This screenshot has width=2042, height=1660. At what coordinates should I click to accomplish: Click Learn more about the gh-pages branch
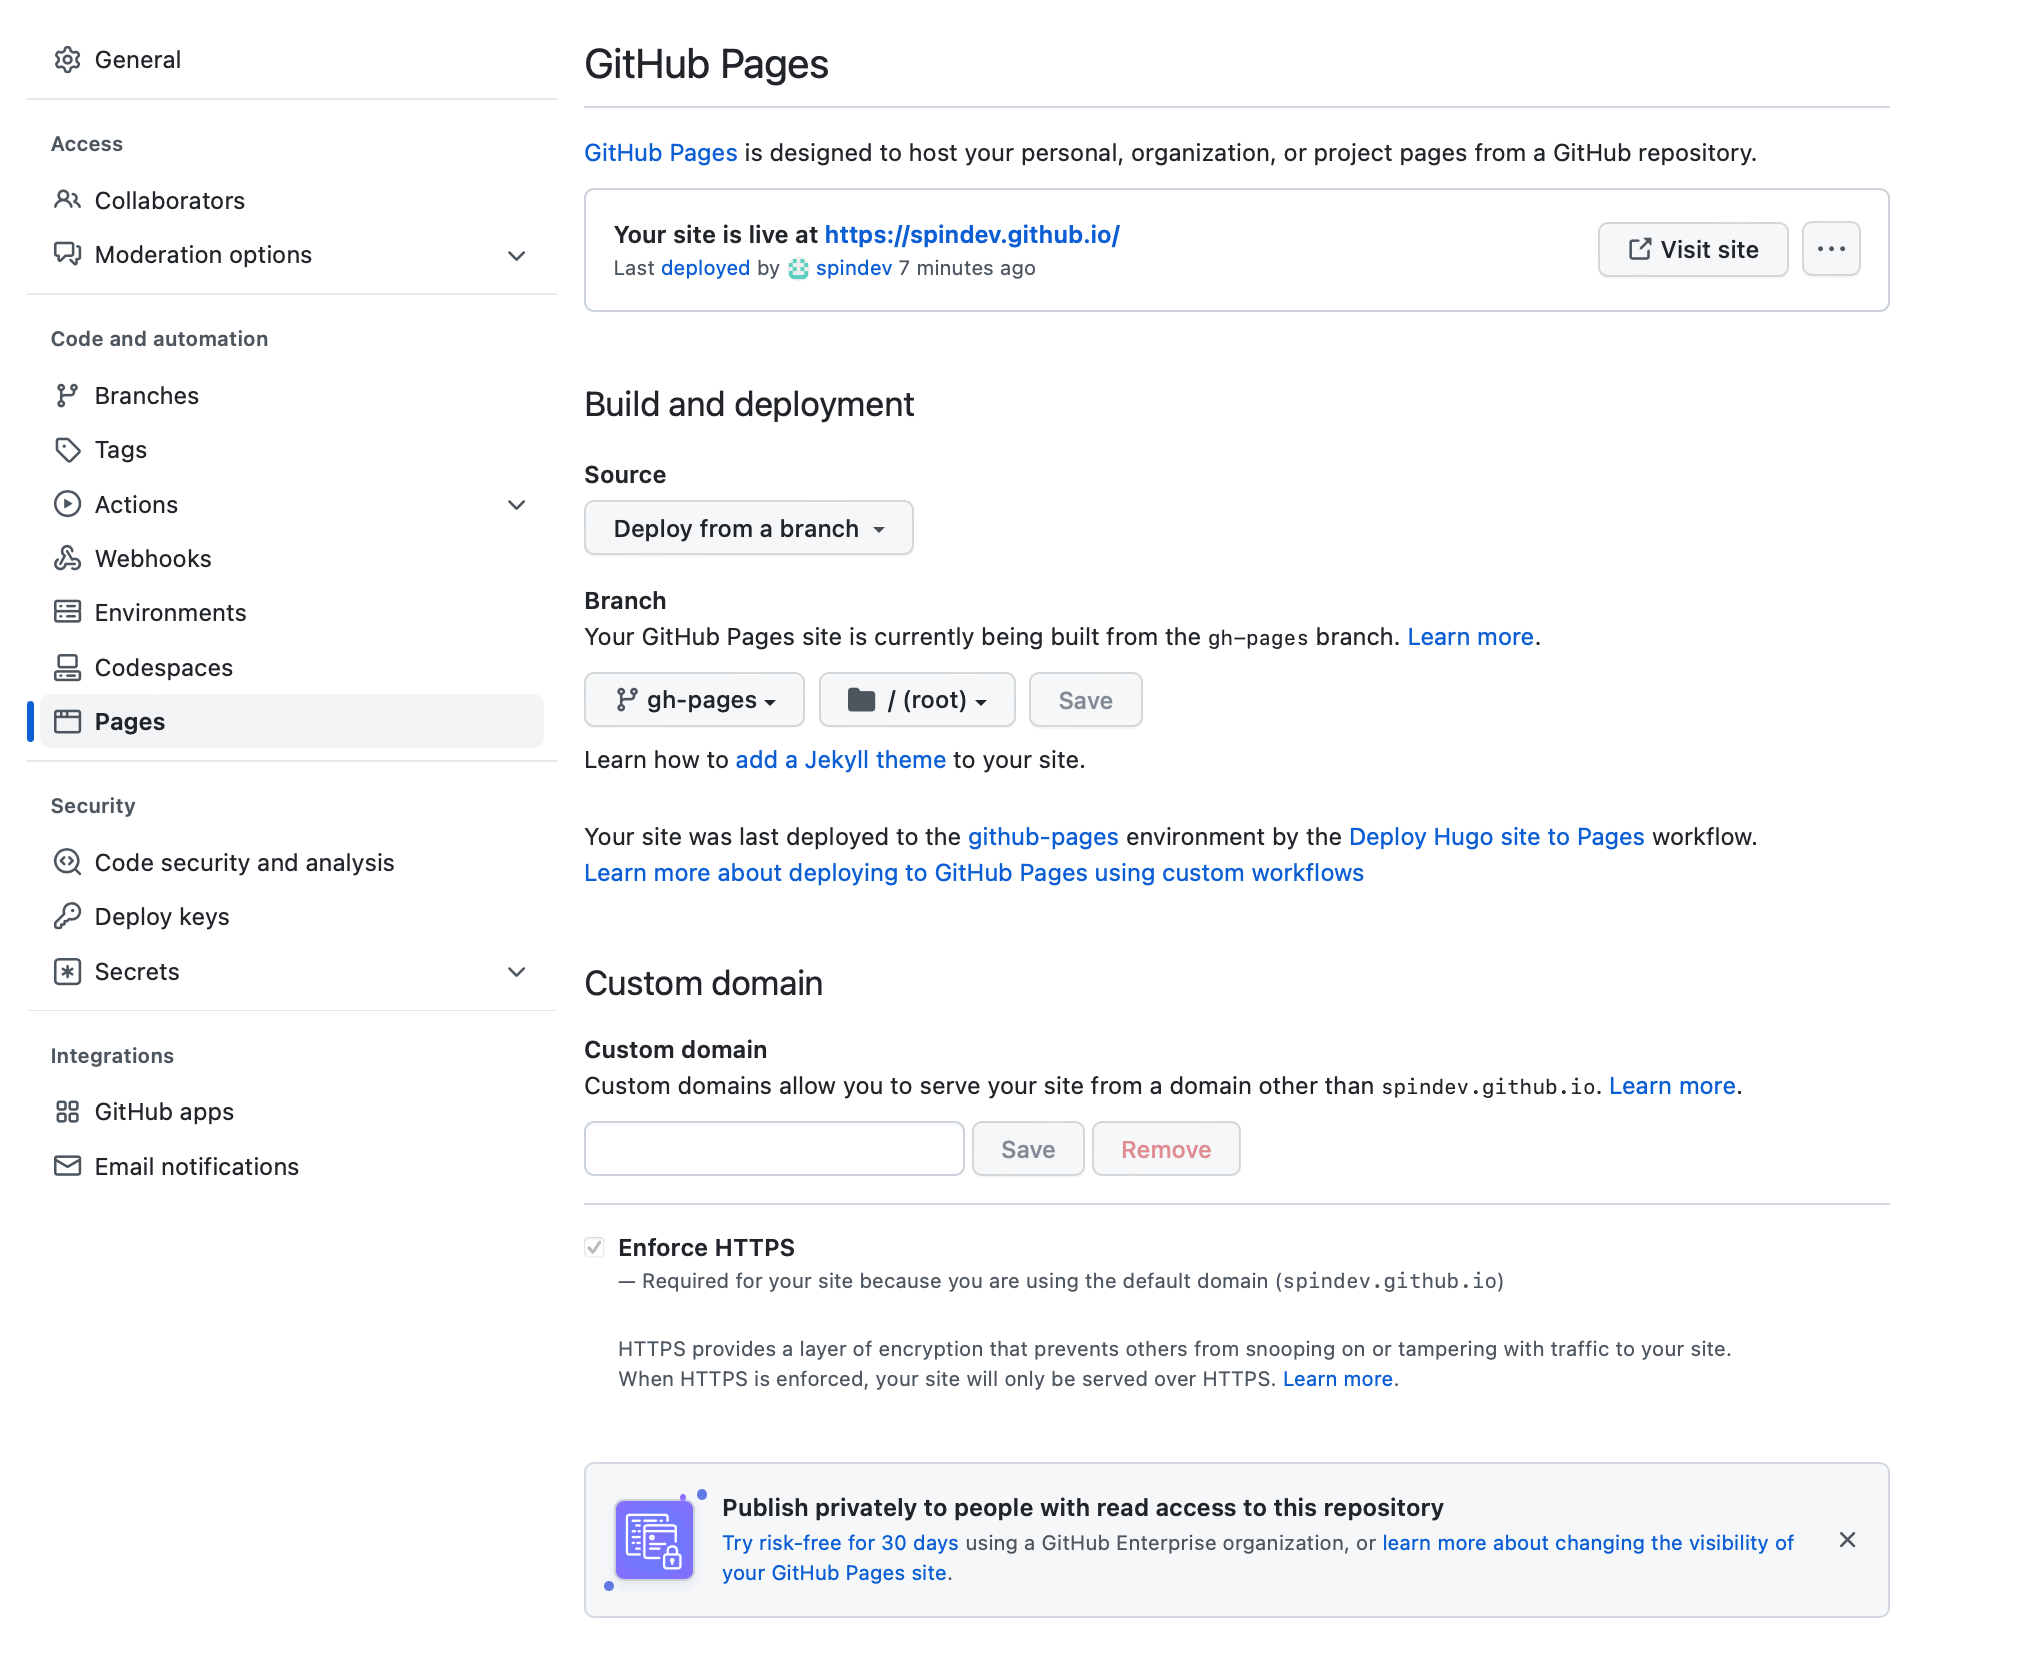pyautogui.click(x=1470, y=637)
